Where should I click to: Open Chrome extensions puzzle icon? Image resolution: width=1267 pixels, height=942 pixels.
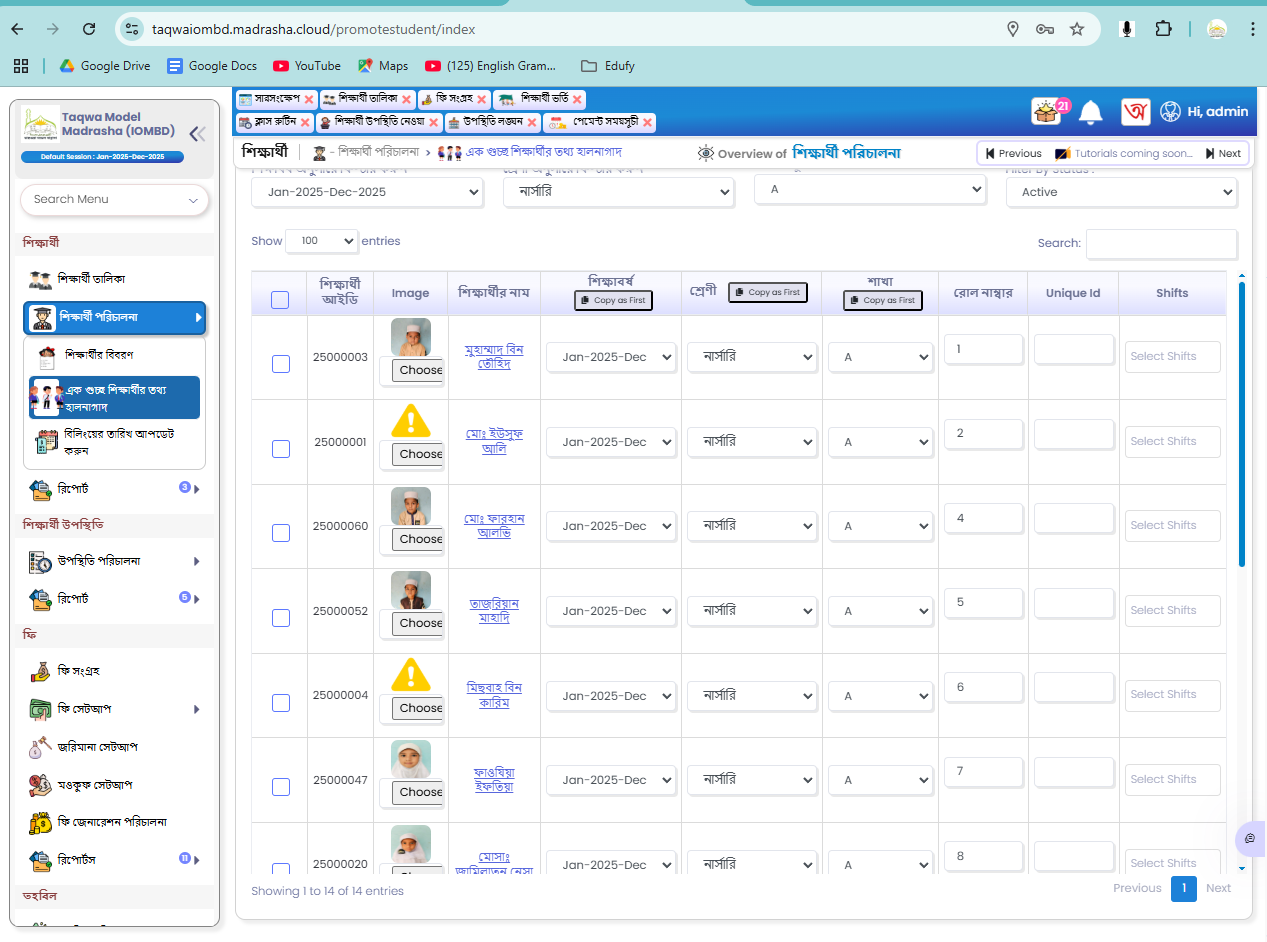[x=1162, y=29]
